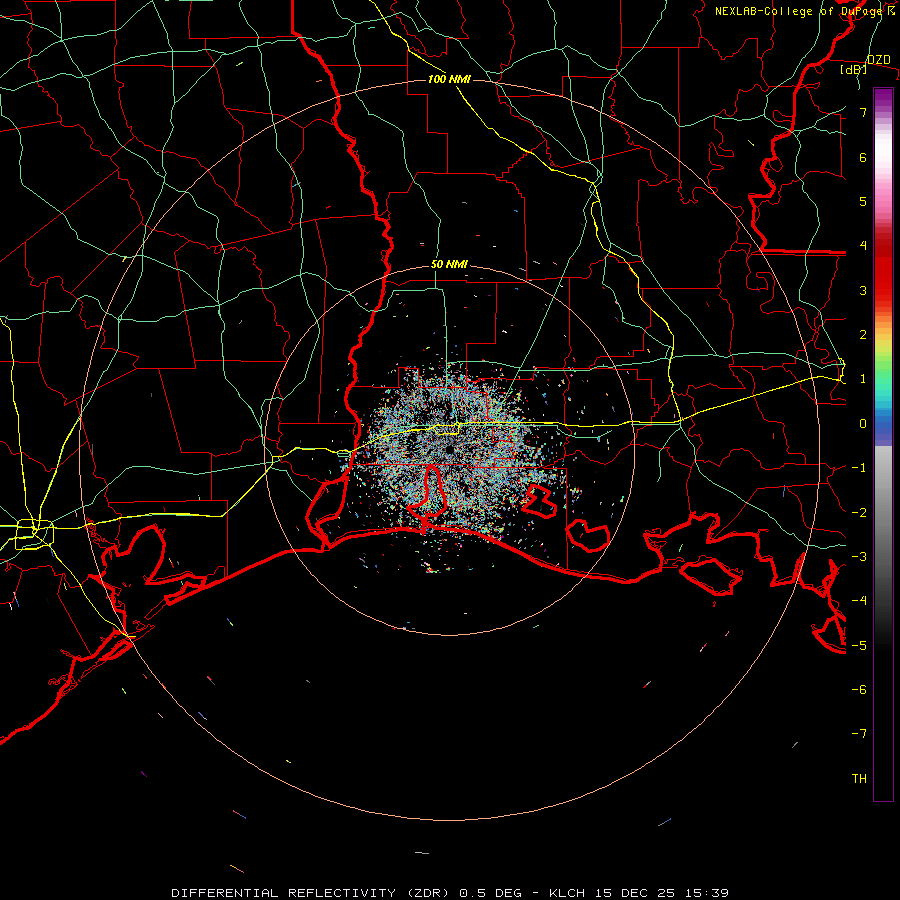Click the '100 NMI' range ring label

449,79
